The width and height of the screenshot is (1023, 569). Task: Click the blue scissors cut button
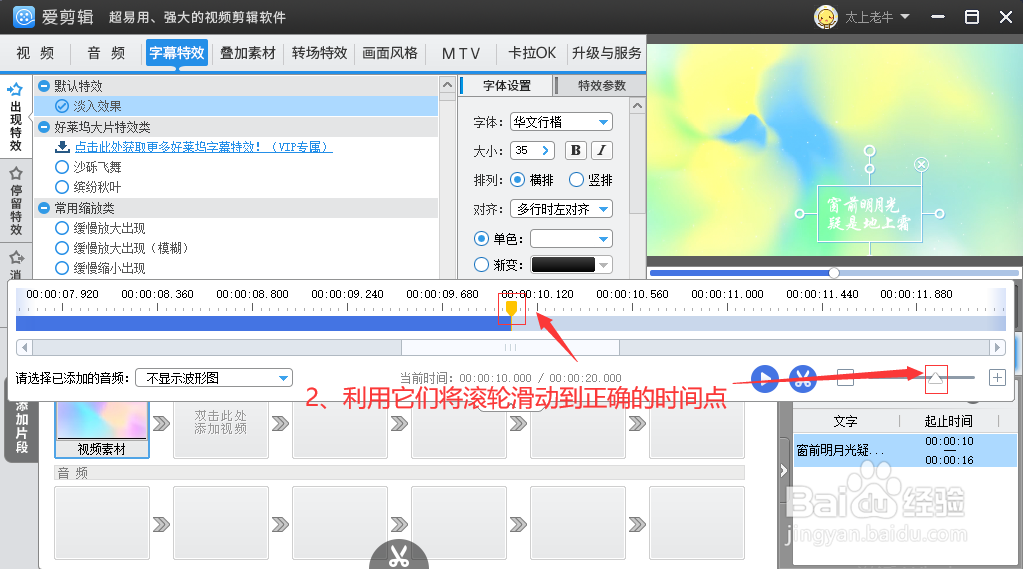point(803,378)
